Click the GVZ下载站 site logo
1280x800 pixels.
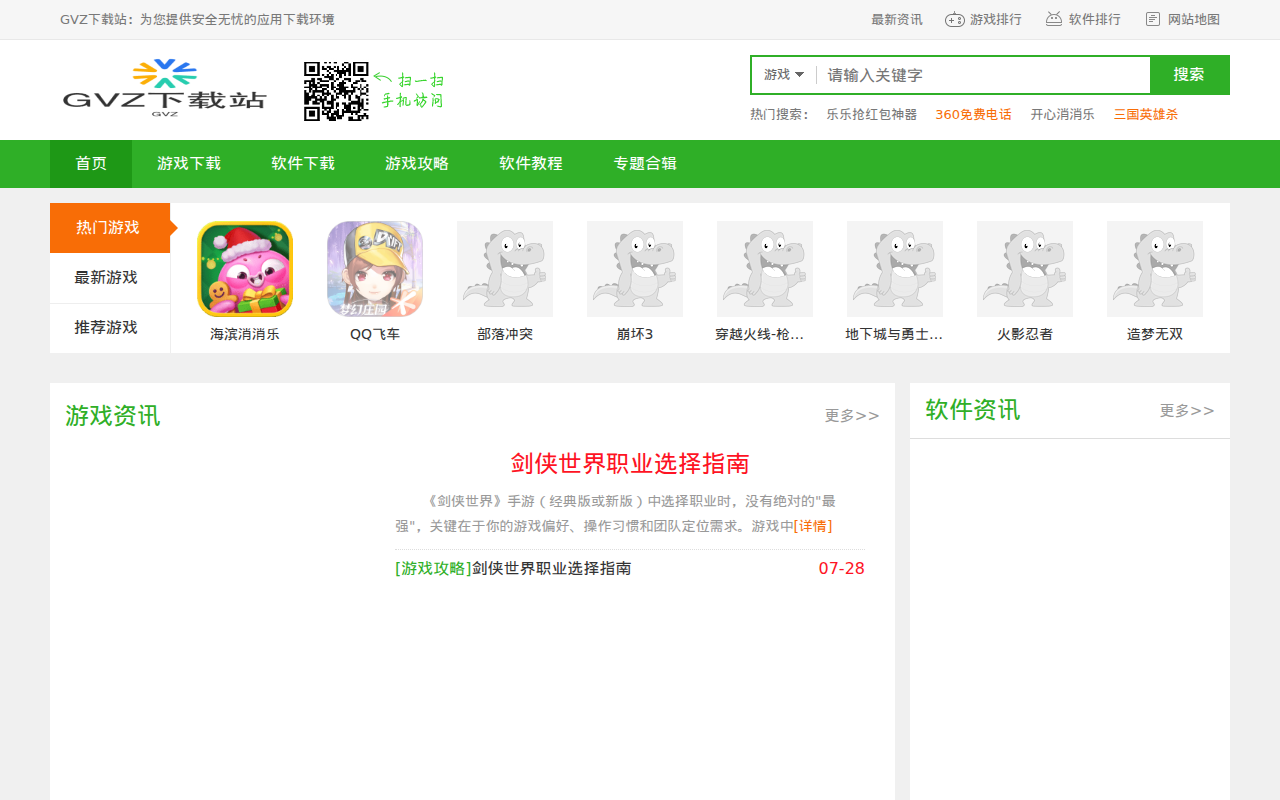click(165, 88)
